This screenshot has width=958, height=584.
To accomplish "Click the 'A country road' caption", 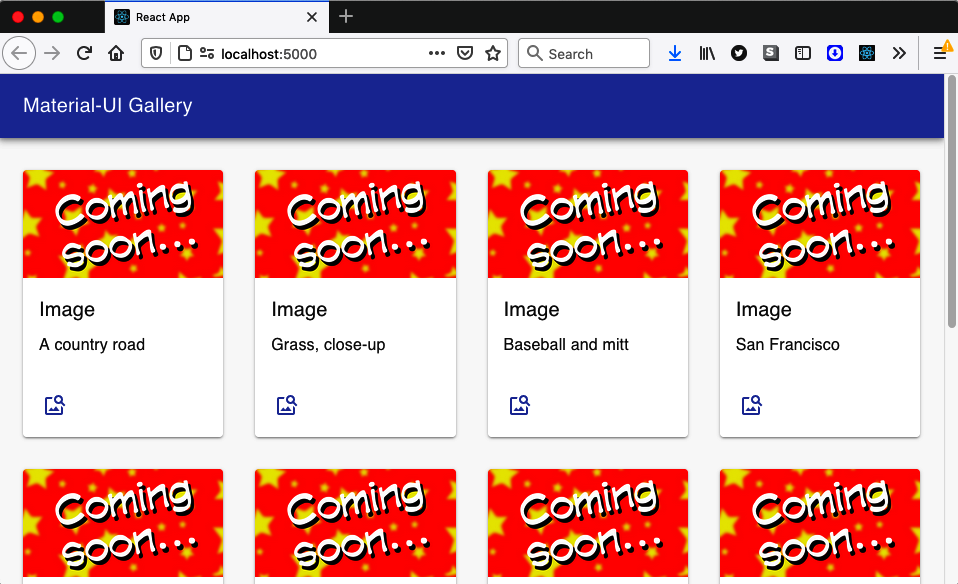I will point(92,345).
